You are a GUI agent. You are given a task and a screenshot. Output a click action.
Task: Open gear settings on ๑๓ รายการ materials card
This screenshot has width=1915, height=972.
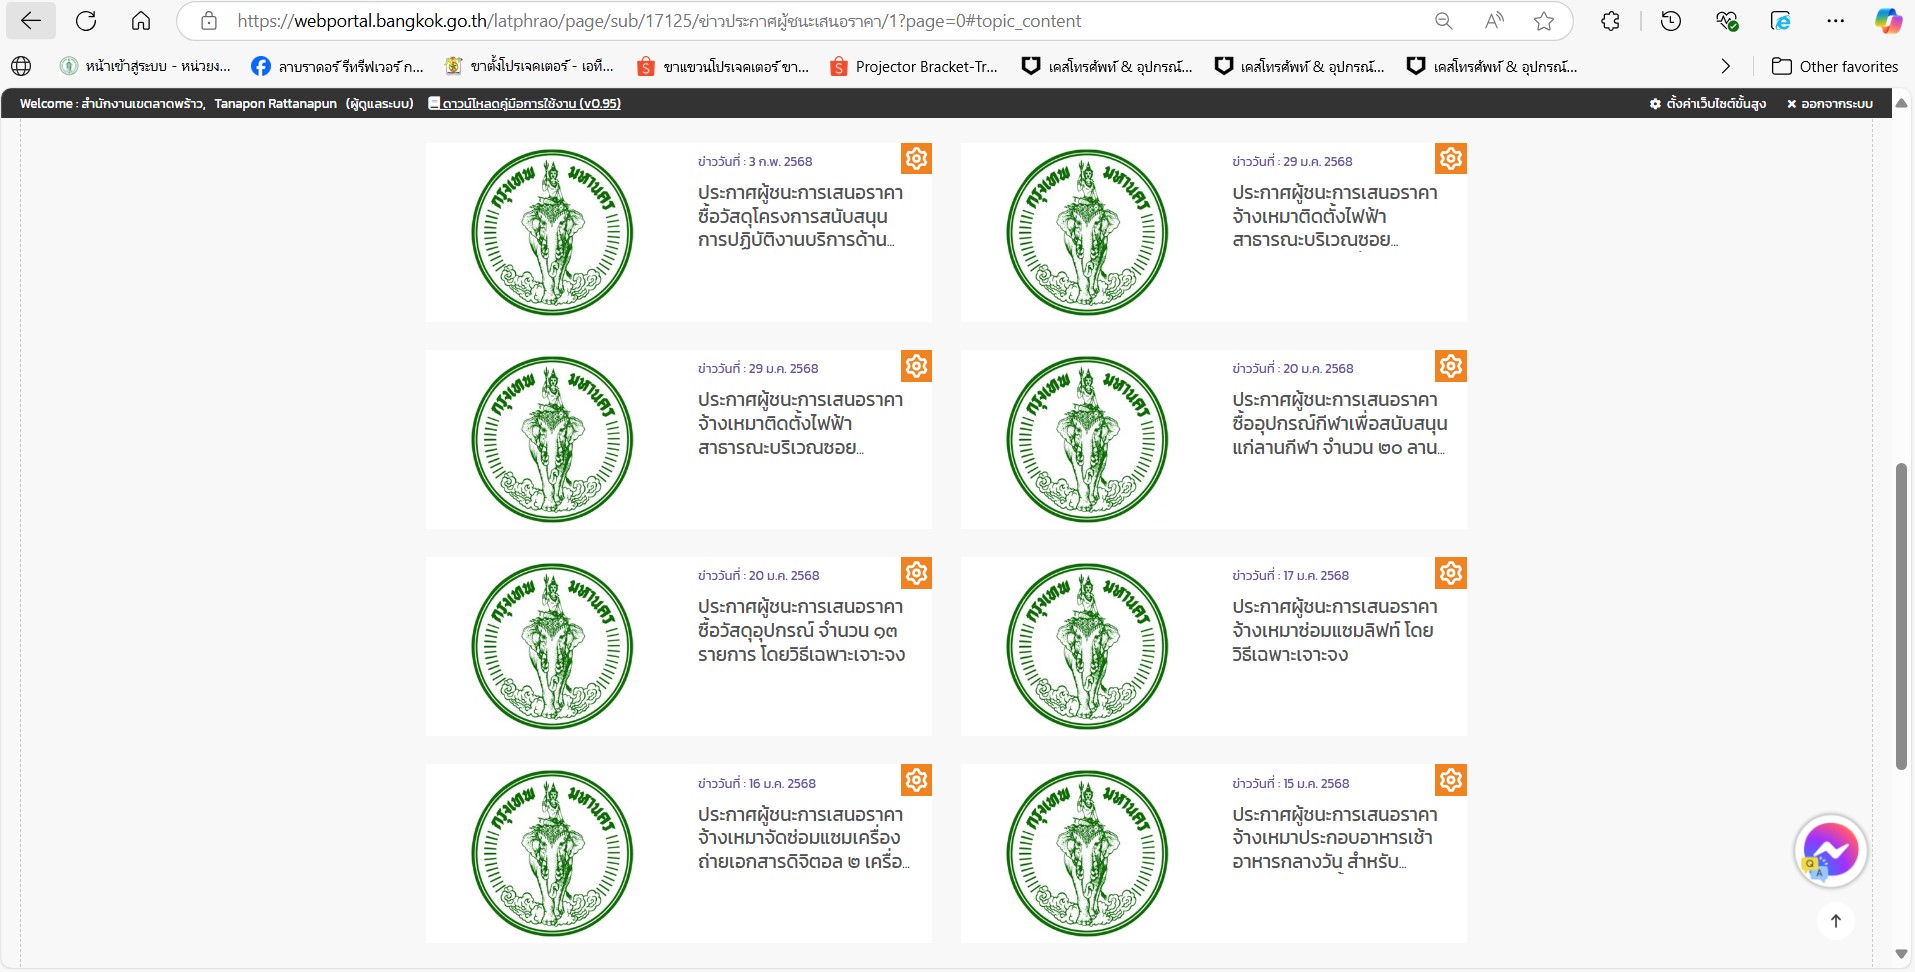[916, 573]
